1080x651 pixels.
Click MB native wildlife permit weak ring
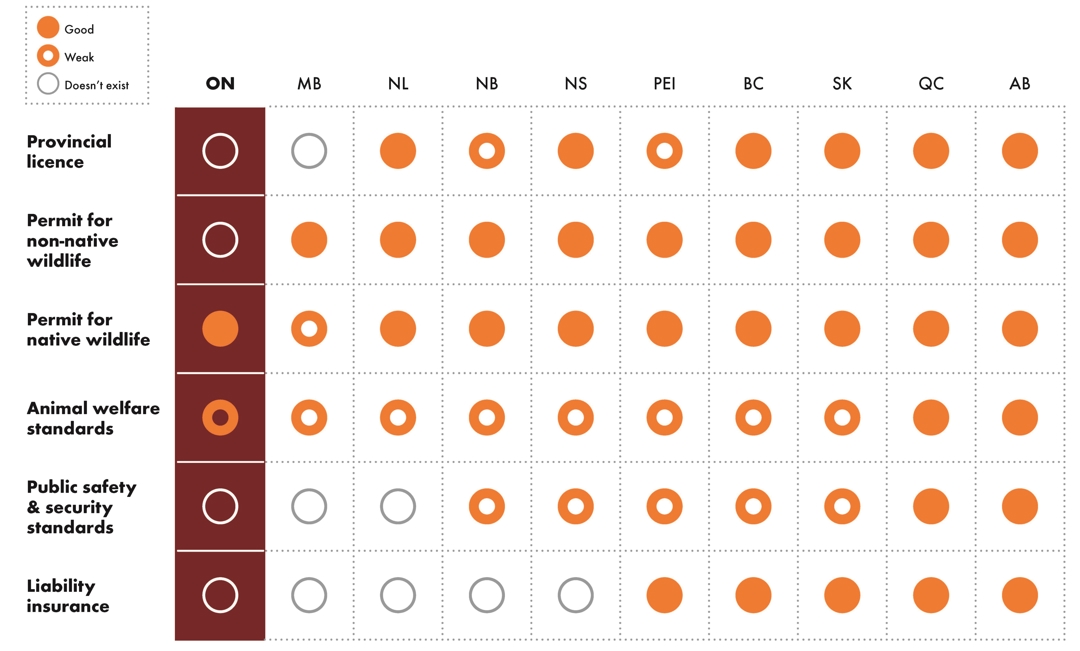(309, 329)
